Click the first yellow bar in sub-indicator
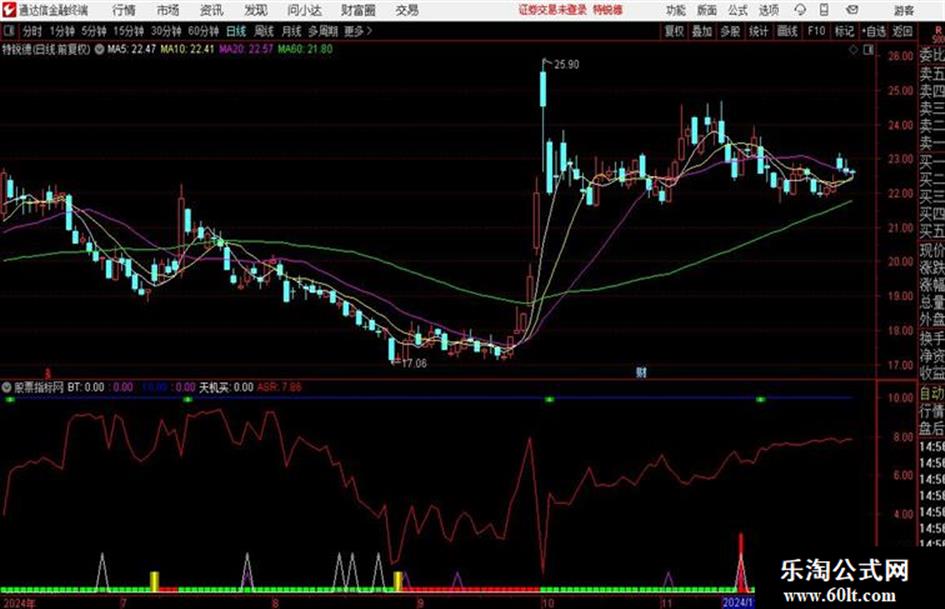This screenshot has height=609, width=945. tap(154, 581)
